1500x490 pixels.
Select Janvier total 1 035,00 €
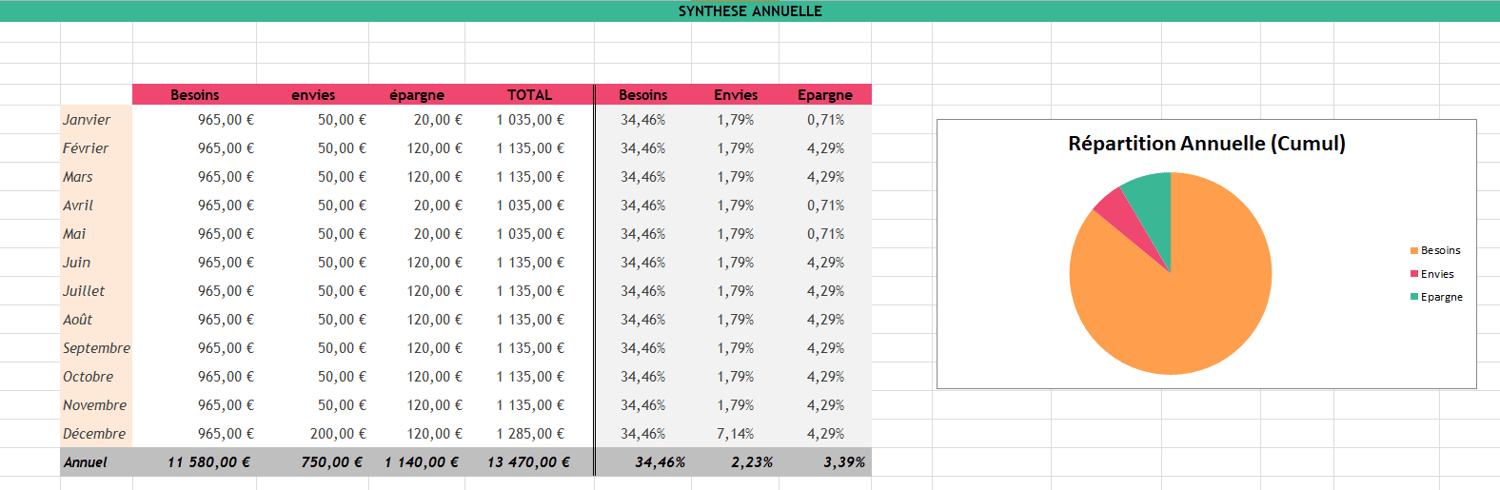coord(530,120)
